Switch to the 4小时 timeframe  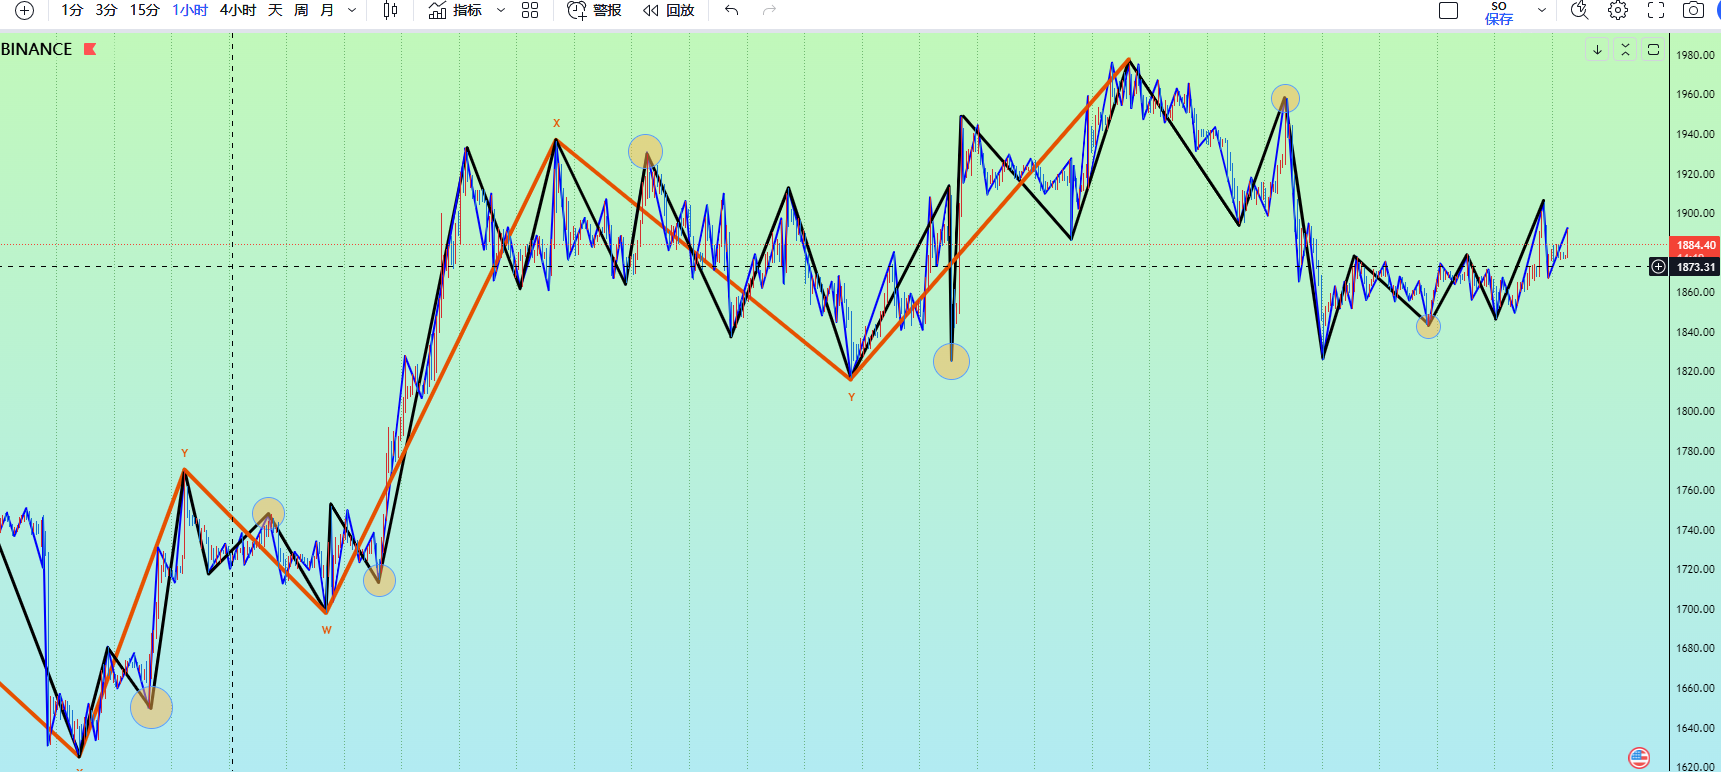pos(238,11)
